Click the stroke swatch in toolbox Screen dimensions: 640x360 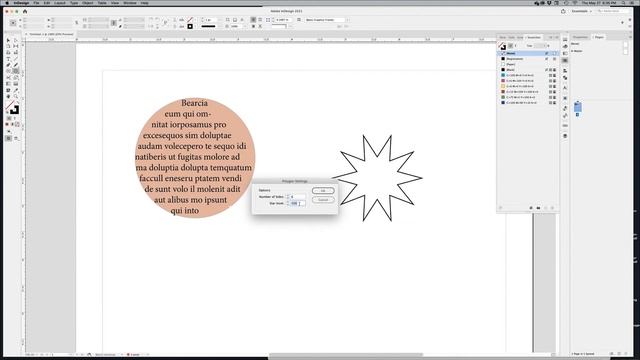click(x=15, y=110)
